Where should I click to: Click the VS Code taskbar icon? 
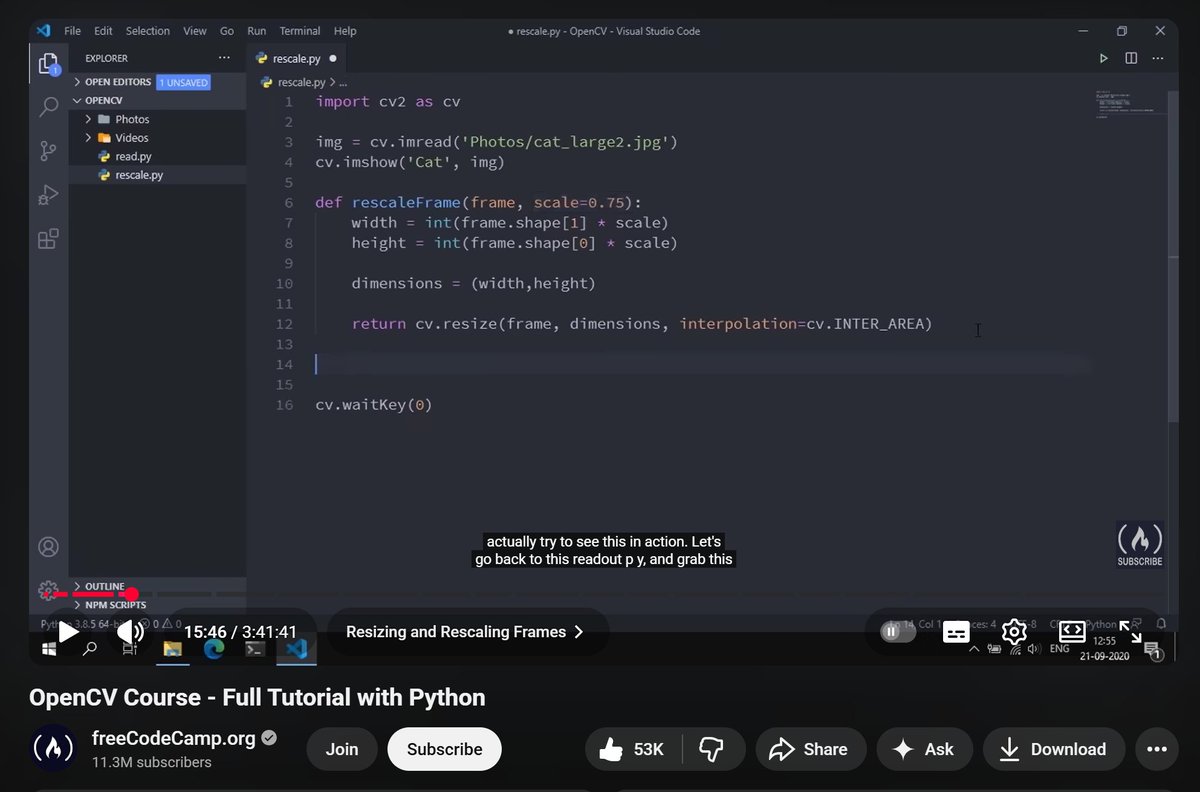click(296, 649)
